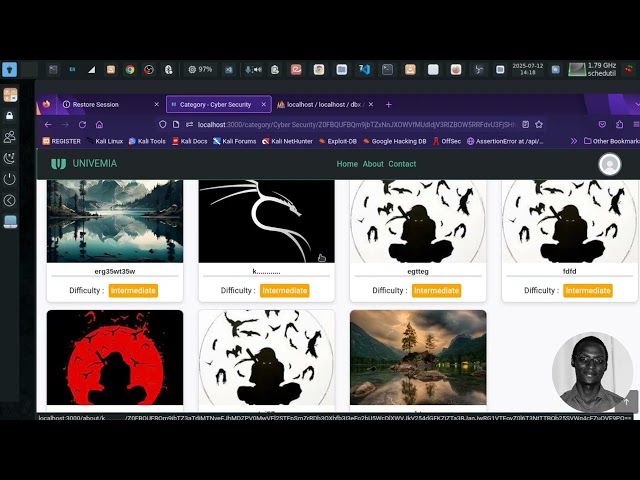Open the Other Bookmarks folder

pos(611,141)
